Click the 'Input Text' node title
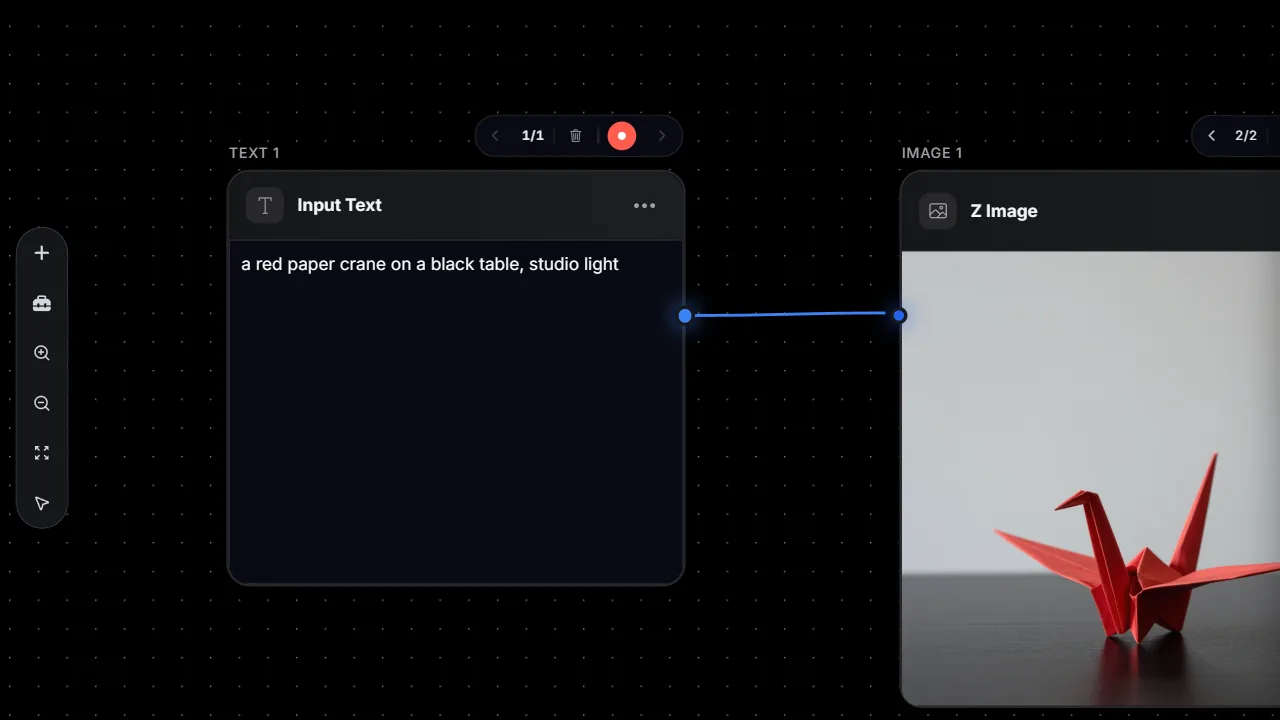Screen dimensions: 1280x720 pos(340,205)
